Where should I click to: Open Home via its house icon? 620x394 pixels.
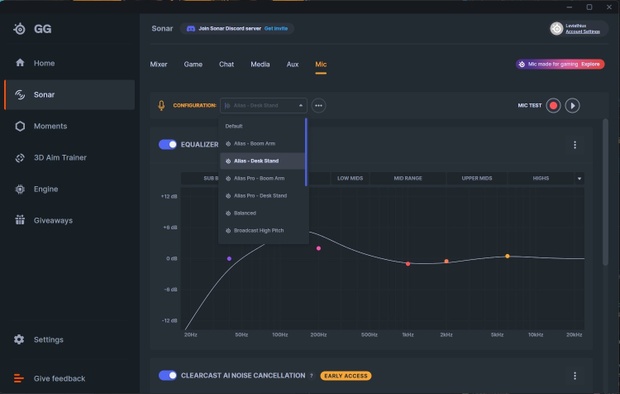click(x=20, y=63)
